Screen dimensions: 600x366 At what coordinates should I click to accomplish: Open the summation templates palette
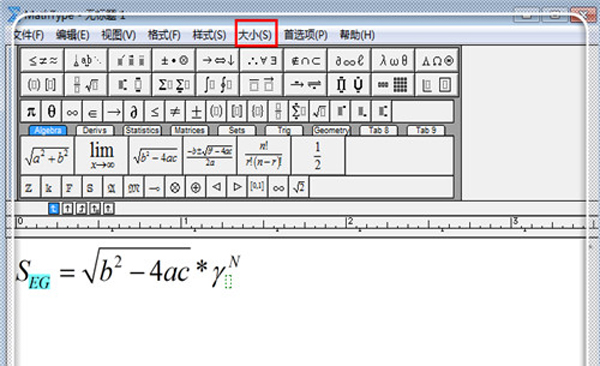point(174,84)
